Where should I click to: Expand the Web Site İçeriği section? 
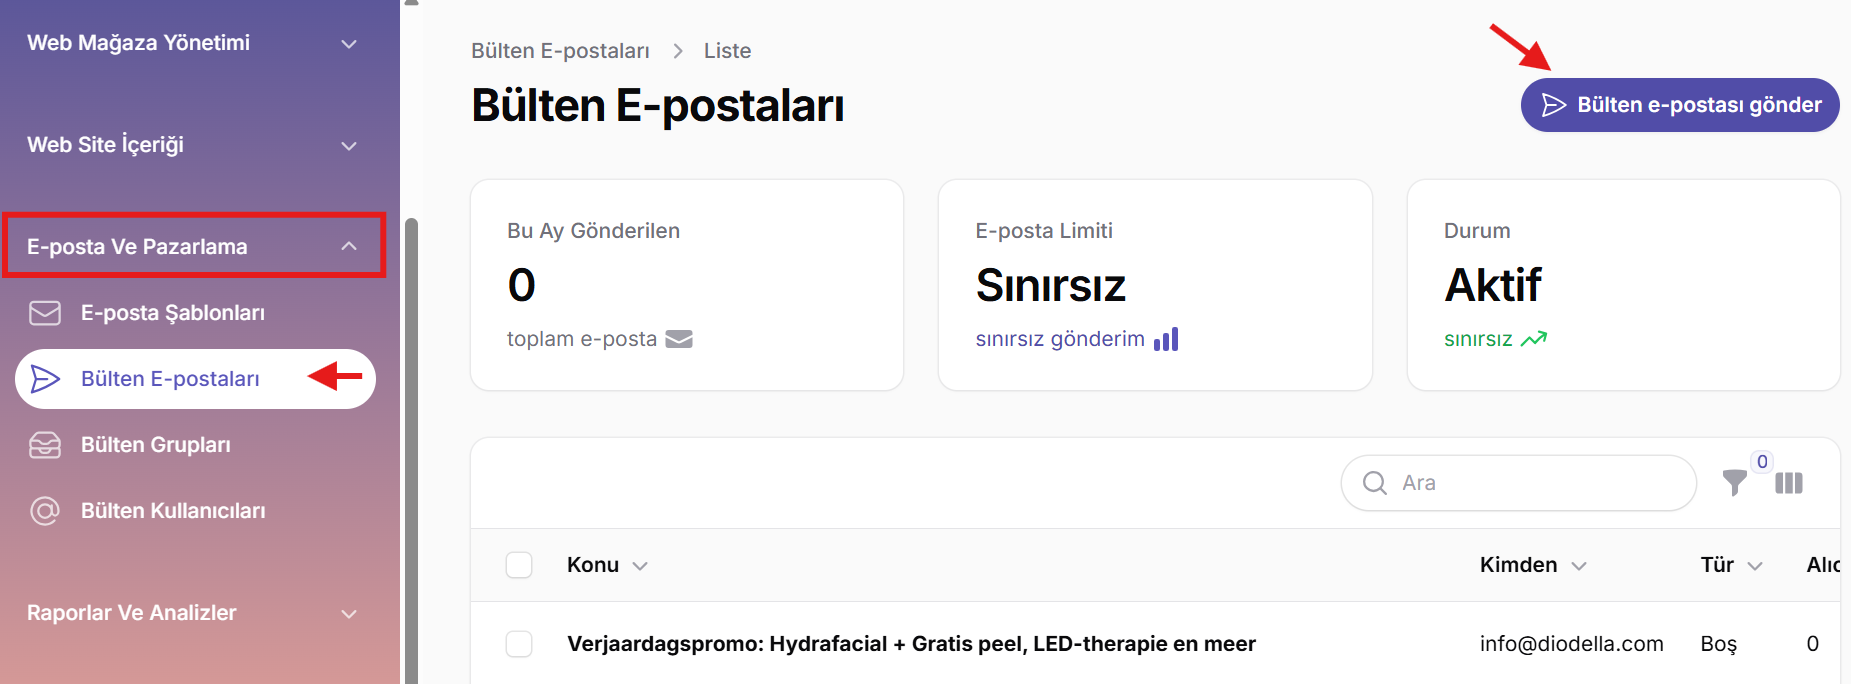(x=193, y=145)
